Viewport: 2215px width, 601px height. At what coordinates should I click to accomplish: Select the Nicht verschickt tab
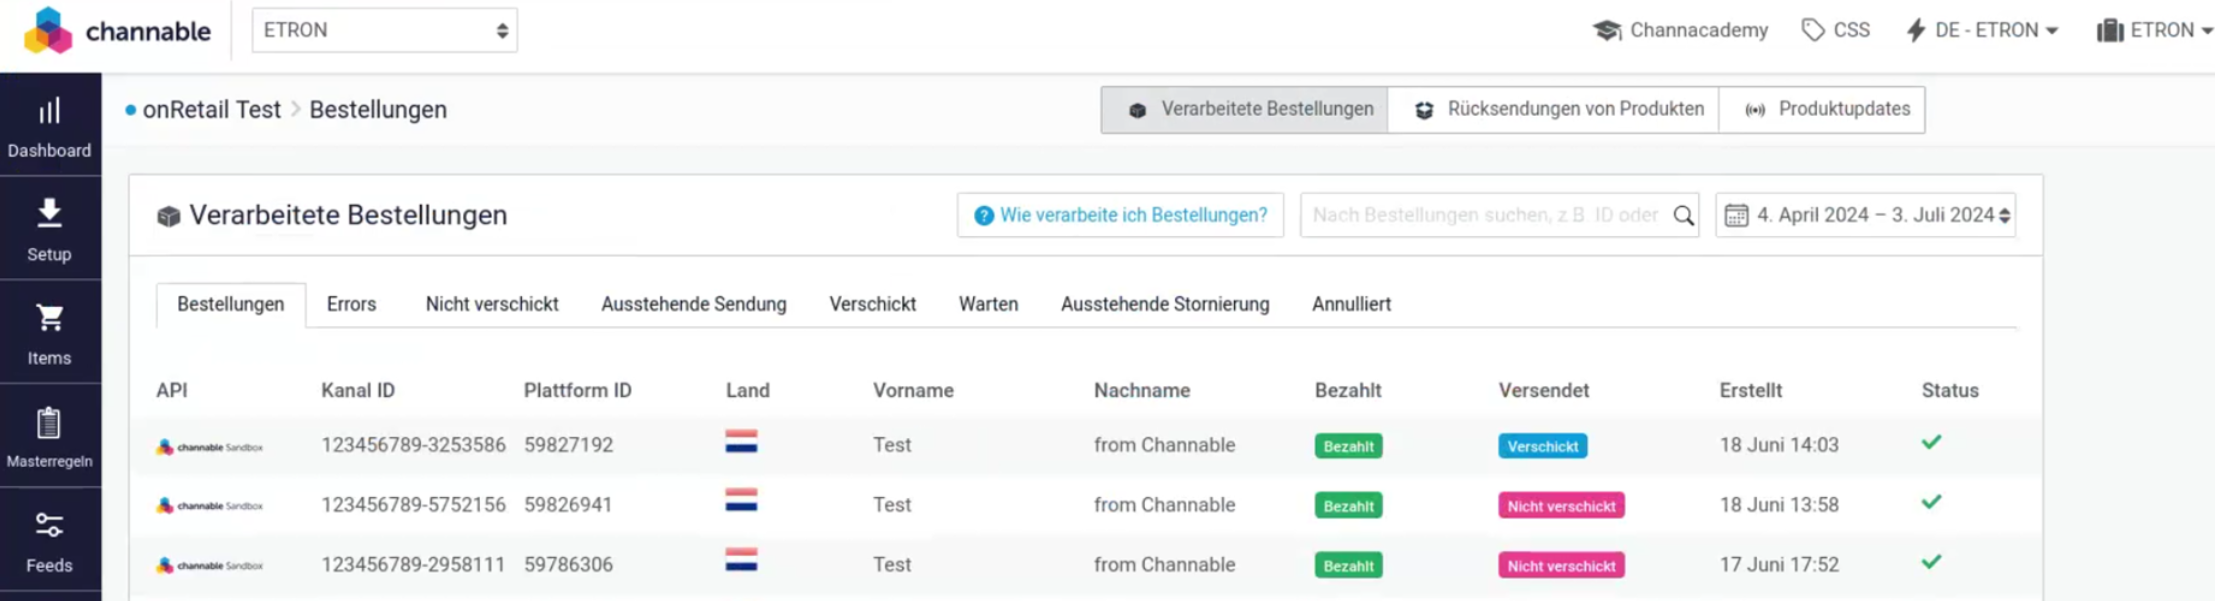491,304
